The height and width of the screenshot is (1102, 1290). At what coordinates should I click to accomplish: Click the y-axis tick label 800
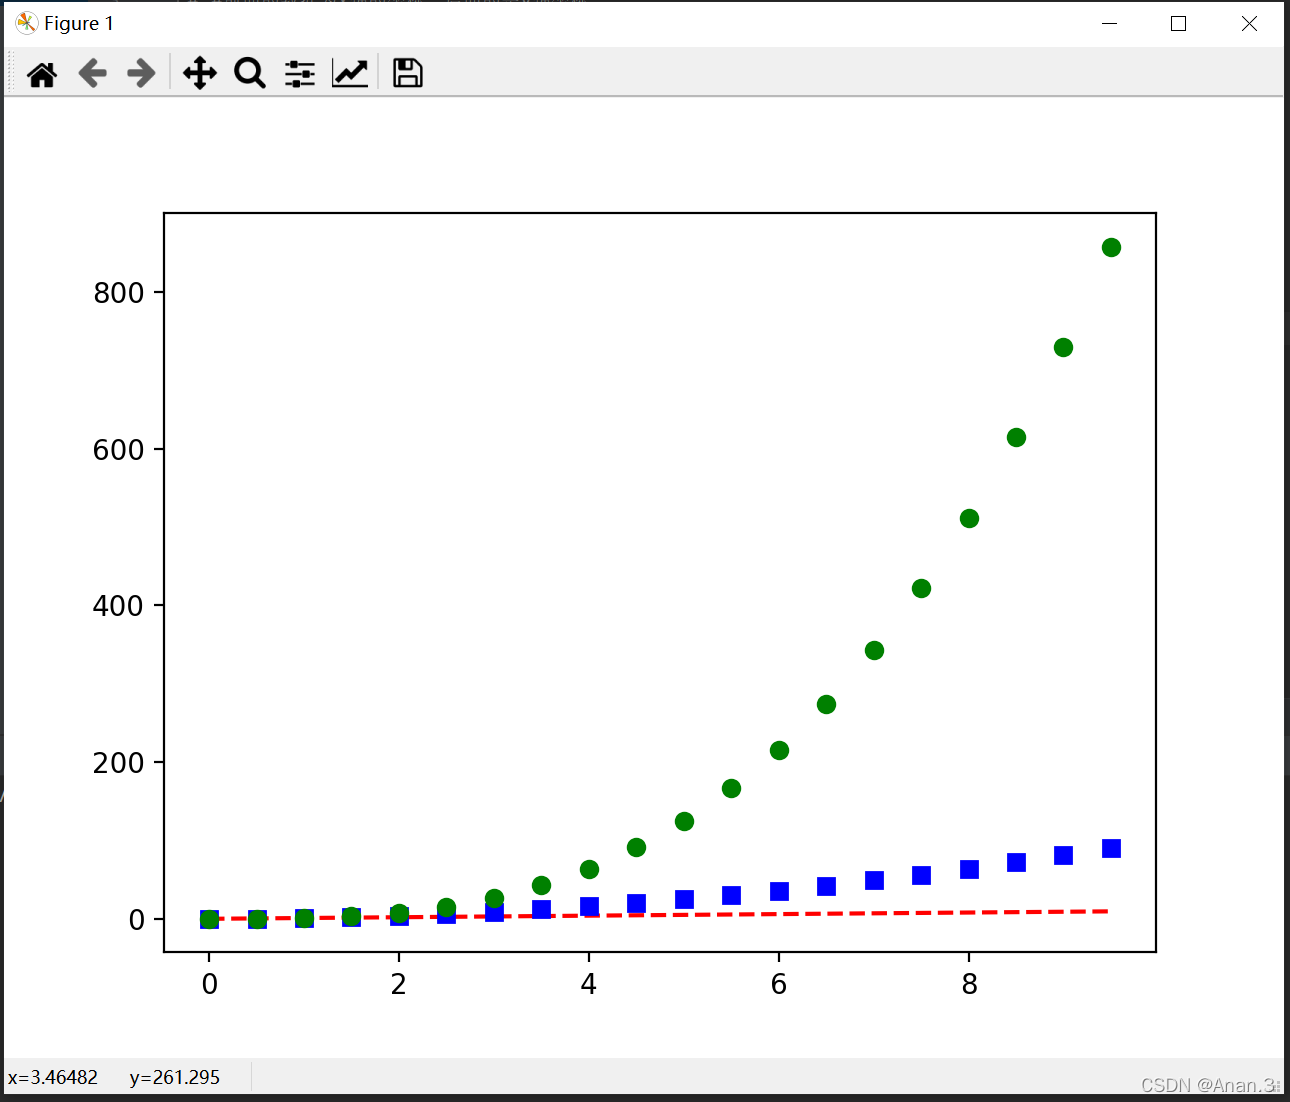118,293
